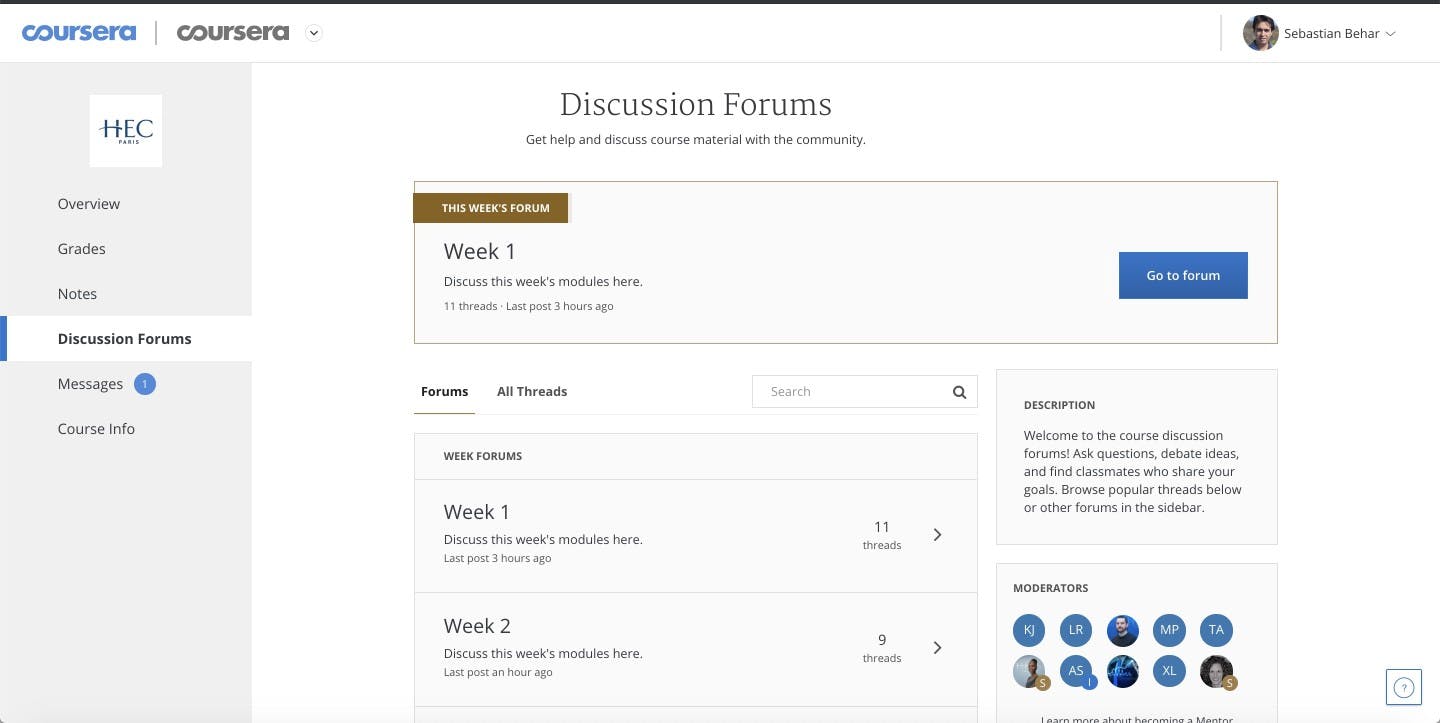Click the Description panel heading
Screen dimensions: 1440x723
[x=1059, y=405]
